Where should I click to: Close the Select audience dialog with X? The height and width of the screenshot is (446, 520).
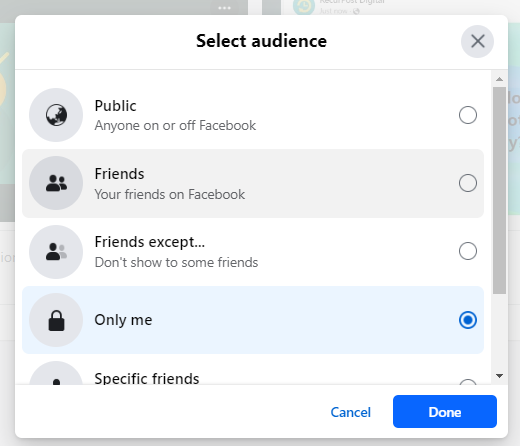(477, 42)
